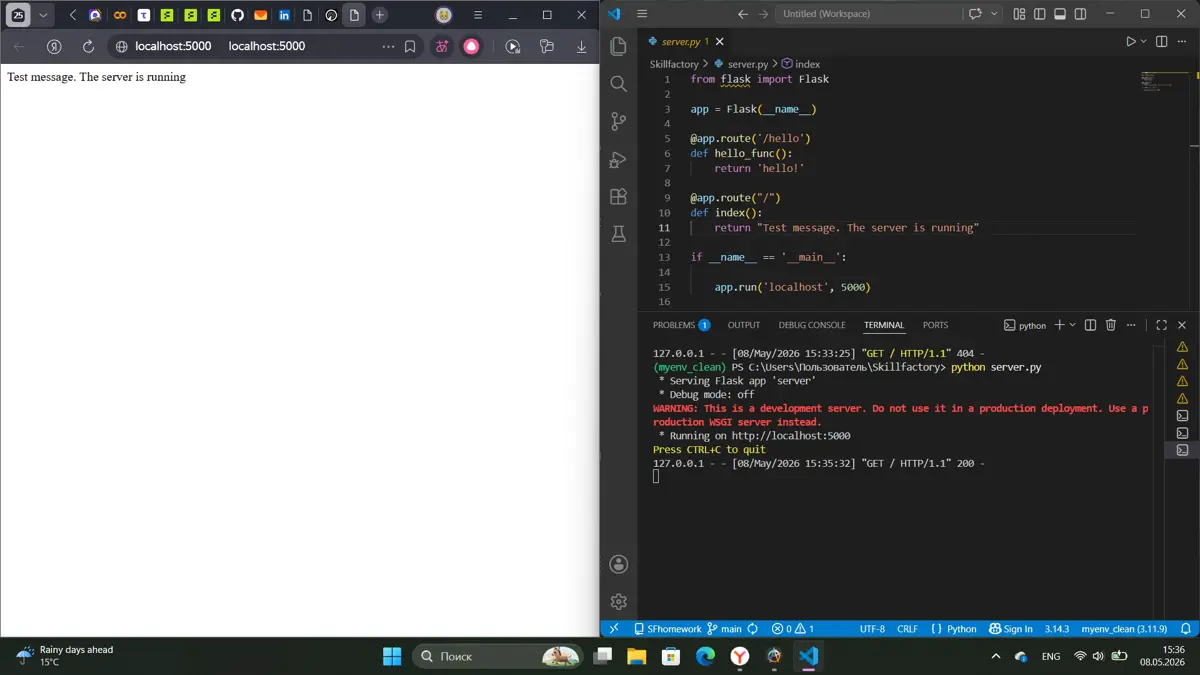The image size is (1200, 675).
Task: Maximize the terminal panel size
Action: (x=1161, y=325)
